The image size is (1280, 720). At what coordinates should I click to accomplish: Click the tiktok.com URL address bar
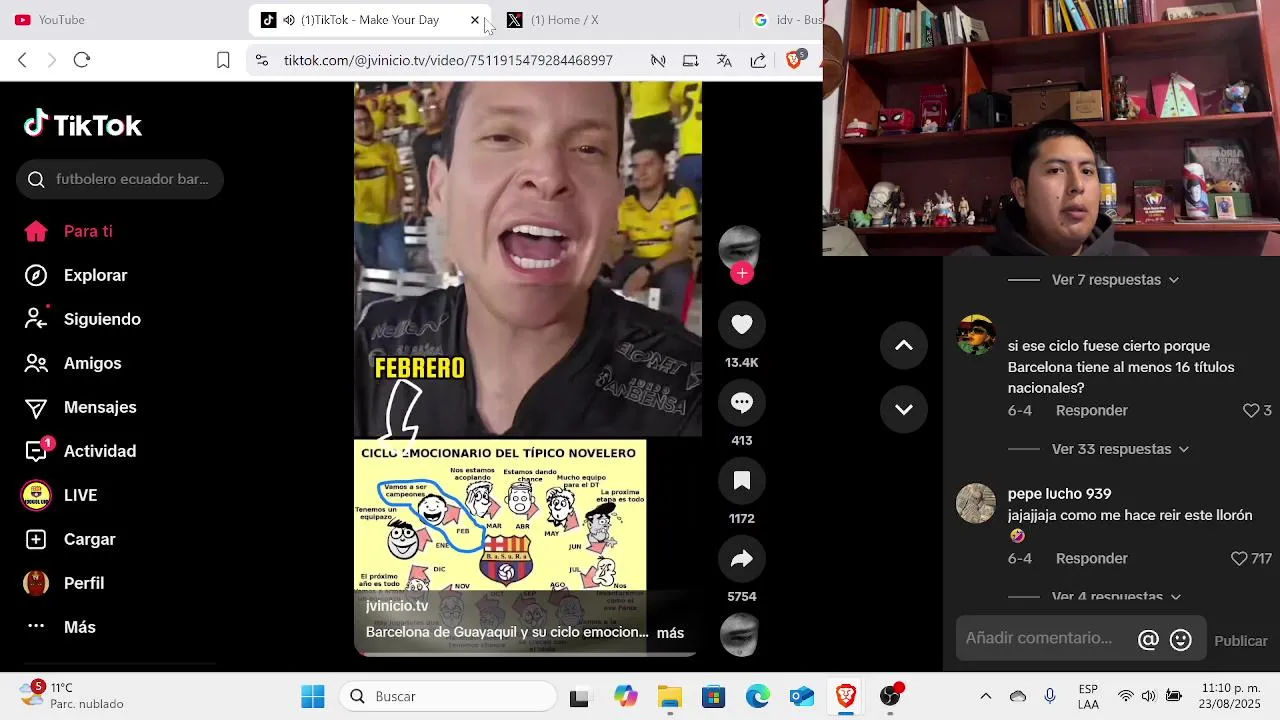click(448, 60)
